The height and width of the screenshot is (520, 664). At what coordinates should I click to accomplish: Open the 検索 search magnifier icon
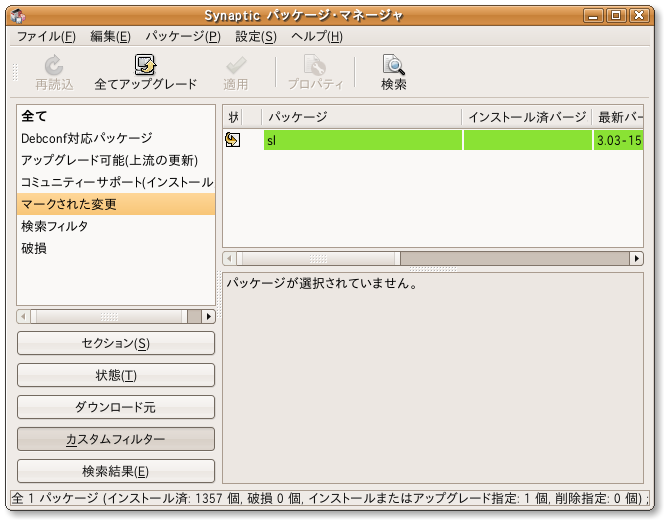[x=393, y=64]
